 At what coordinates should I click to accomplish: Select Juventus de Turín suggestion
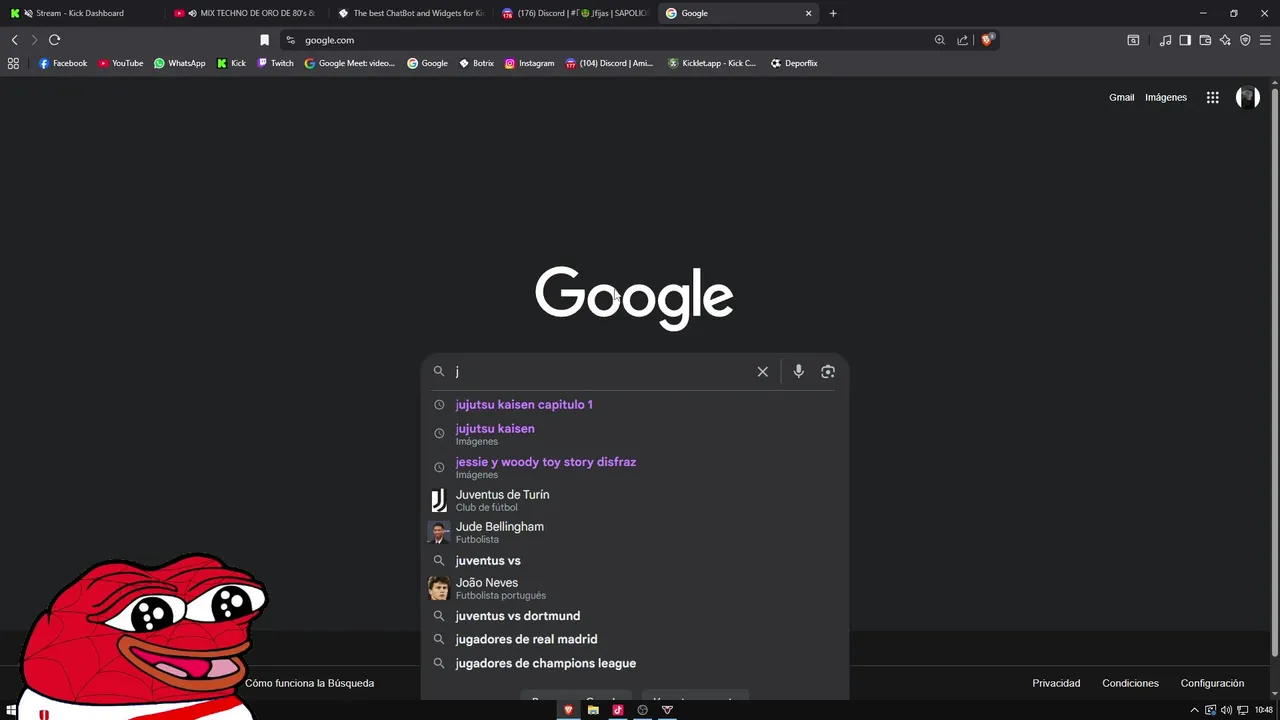pyautogui.click(x=634, y=500)
